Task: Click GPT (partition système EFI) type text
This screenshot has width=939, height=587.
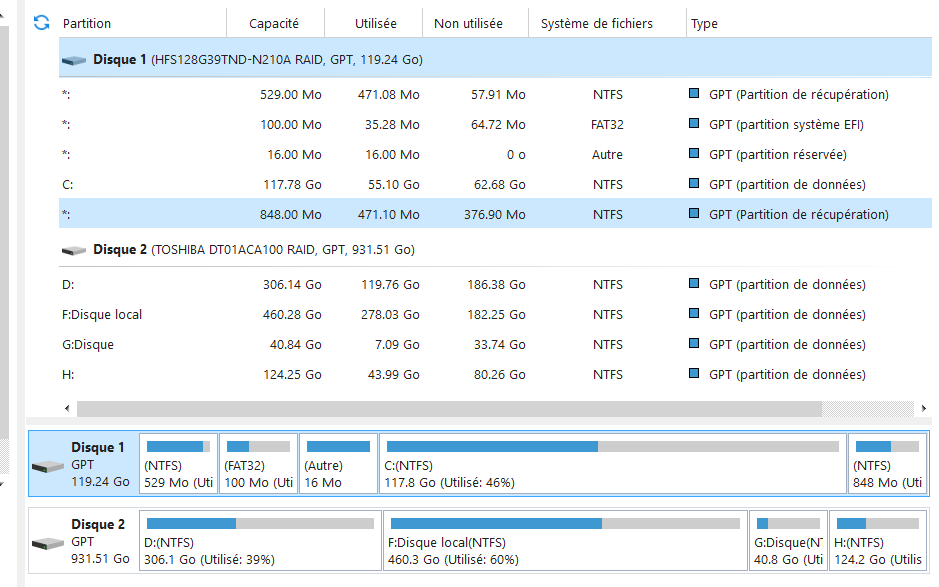Action: 786,125
